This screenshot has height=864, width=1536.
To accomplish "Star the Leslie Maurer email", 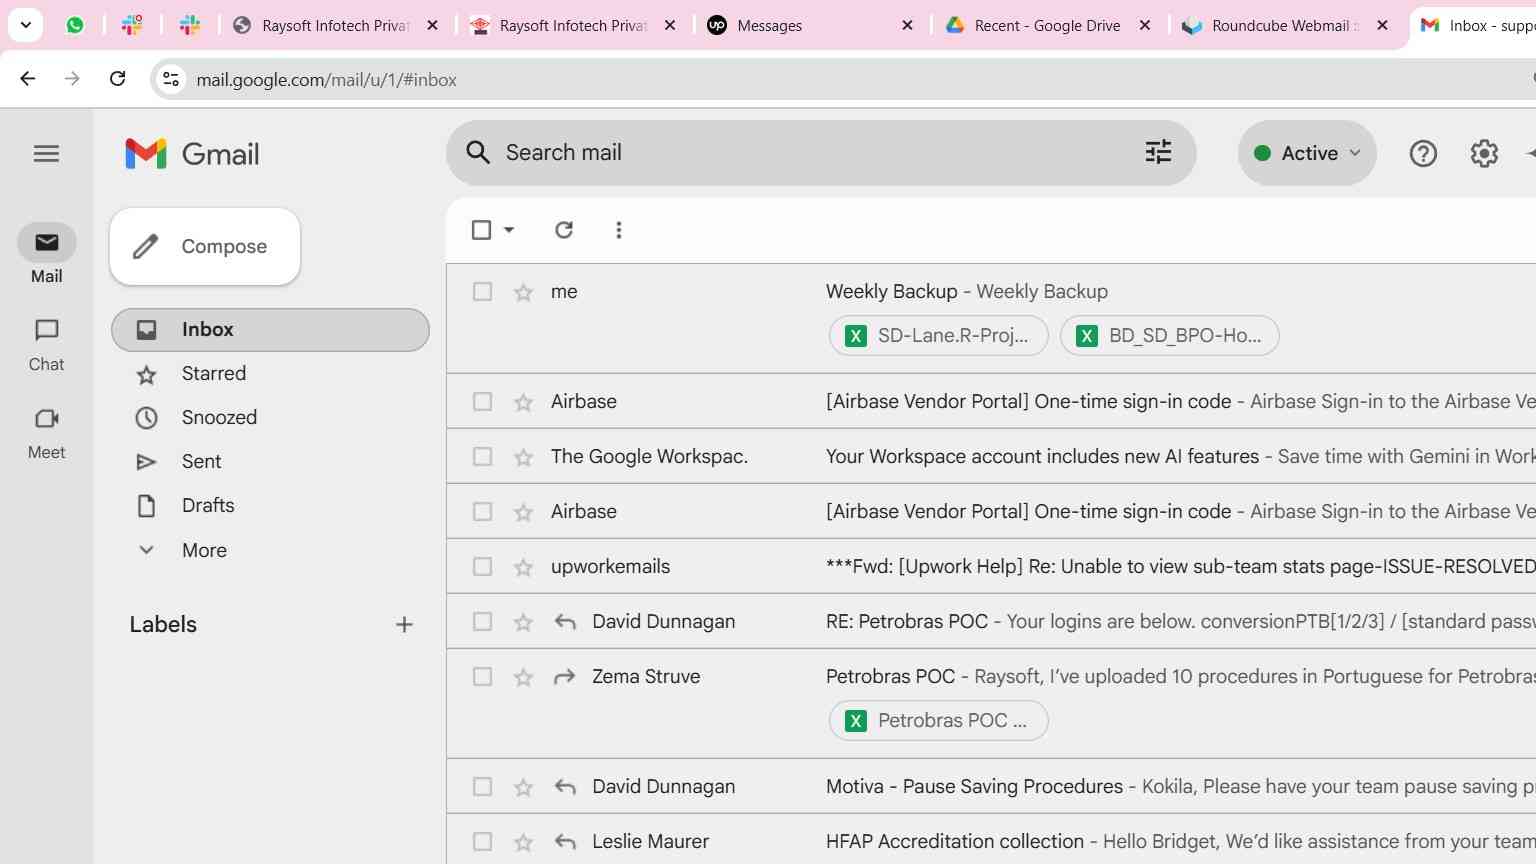I will point(523,842).
